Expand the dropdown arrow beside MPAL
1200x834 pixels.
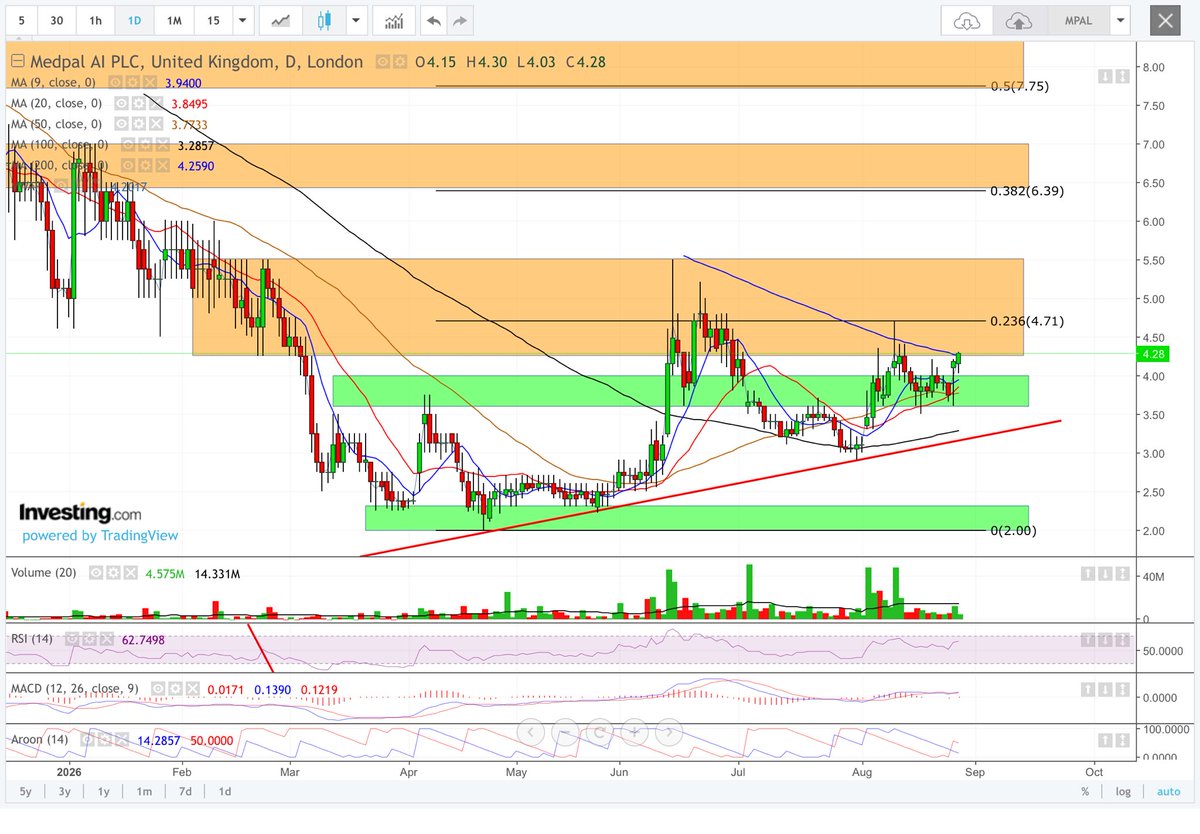tap(1120, 20)
